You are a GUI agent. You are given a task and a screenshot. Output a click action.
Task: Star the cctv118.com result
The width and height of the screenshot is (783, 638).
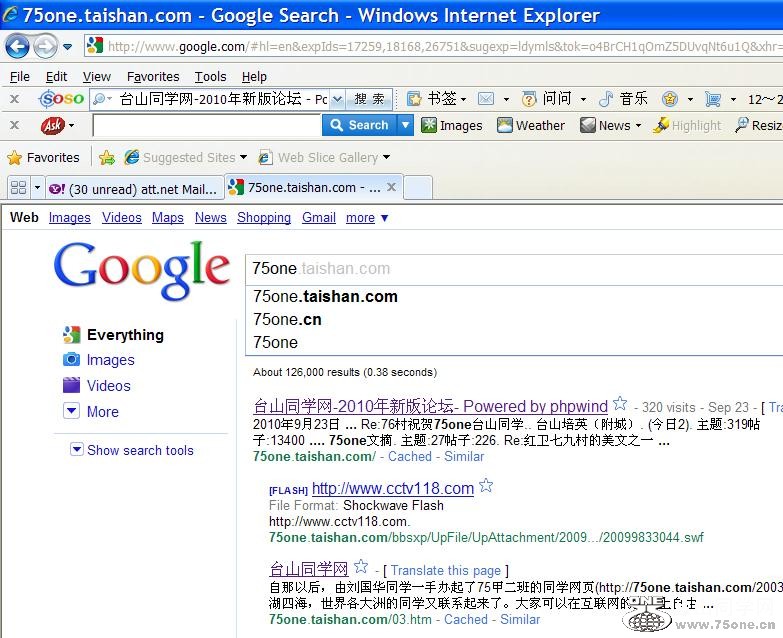pos(486,485)
